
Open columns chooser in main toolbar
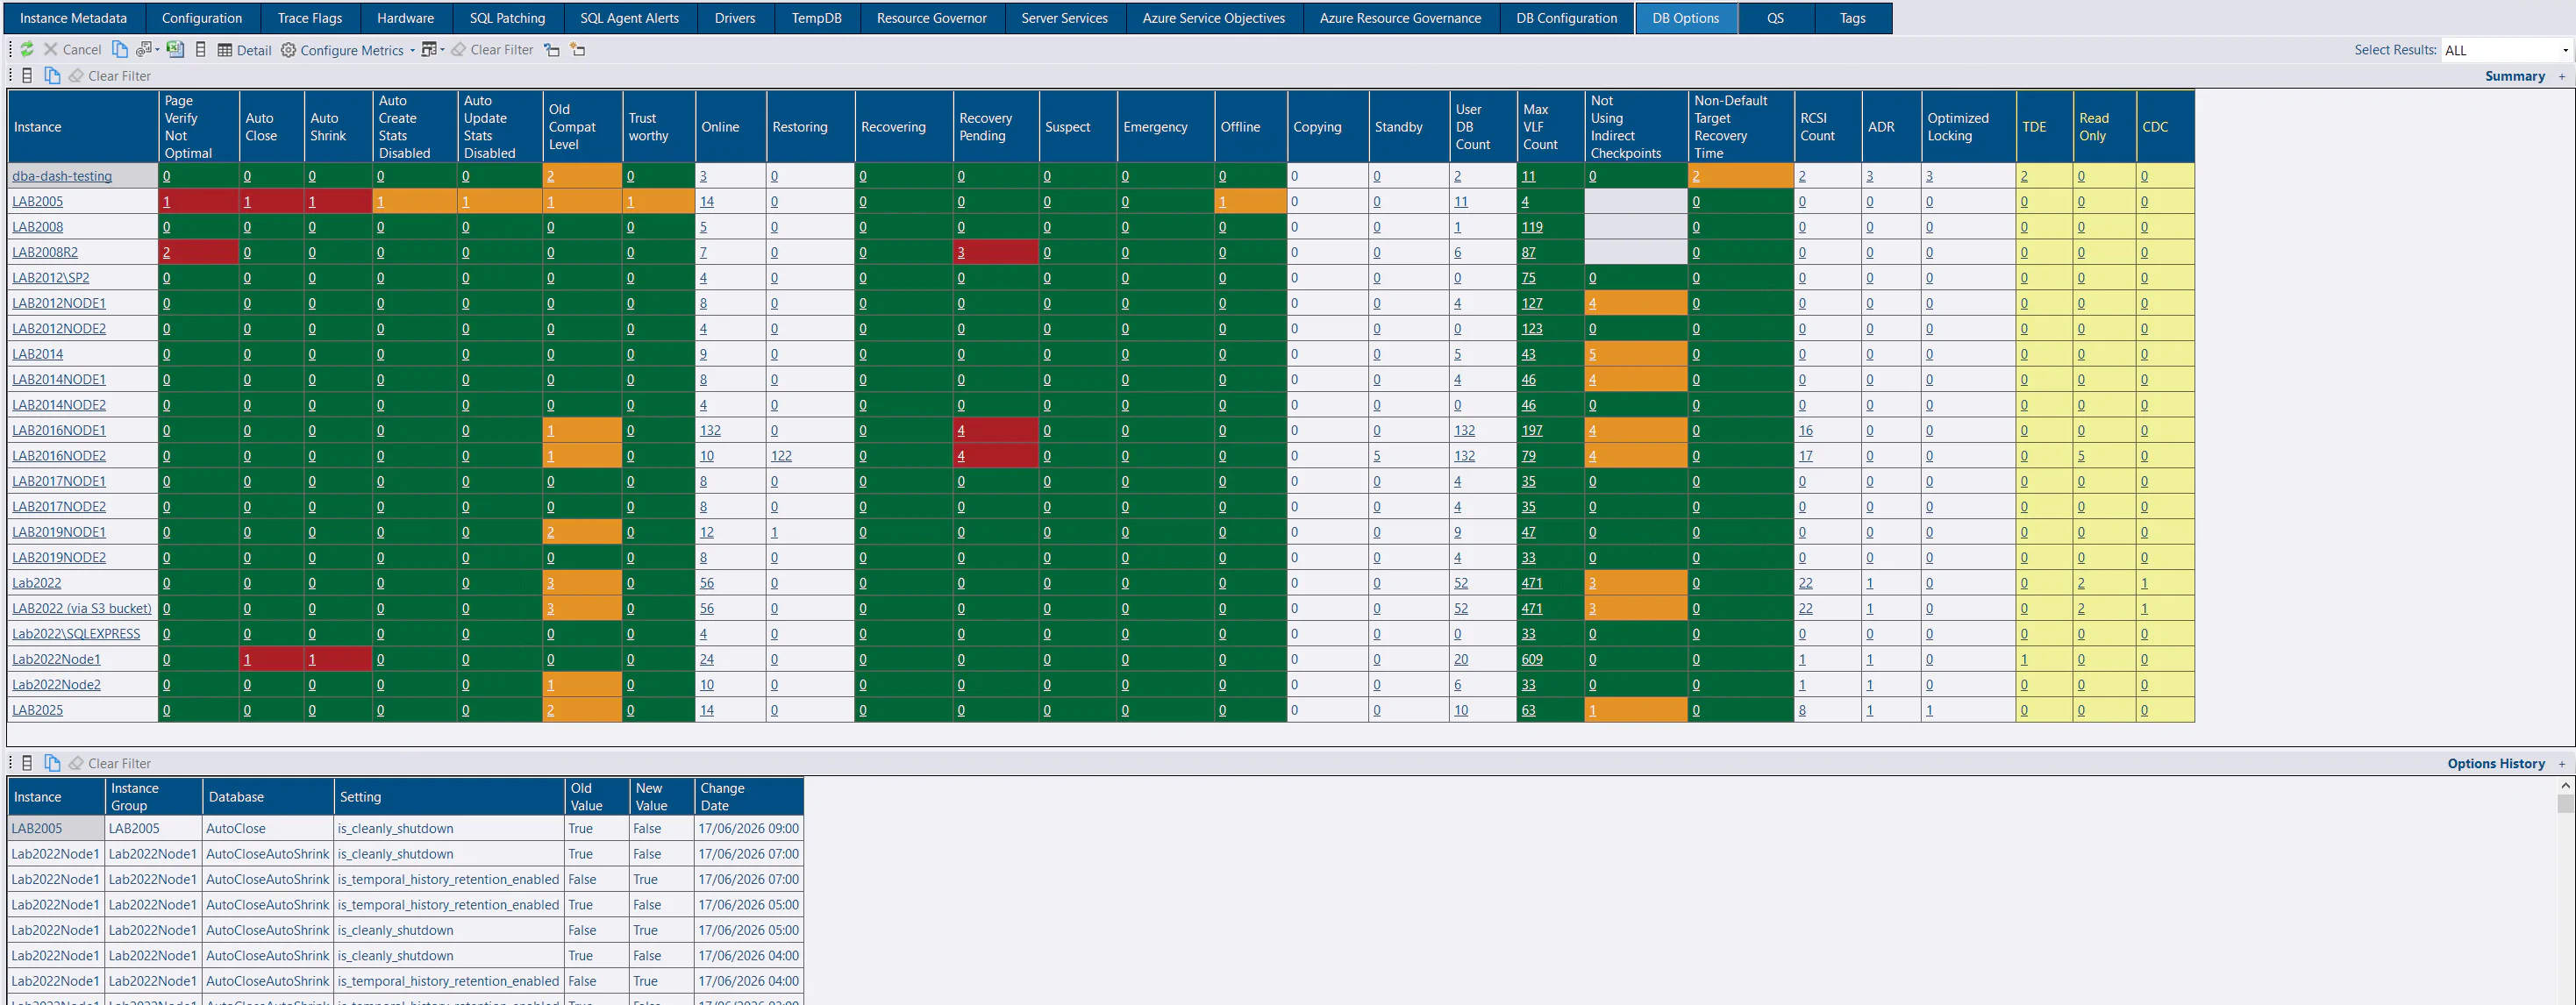[201, 49]
